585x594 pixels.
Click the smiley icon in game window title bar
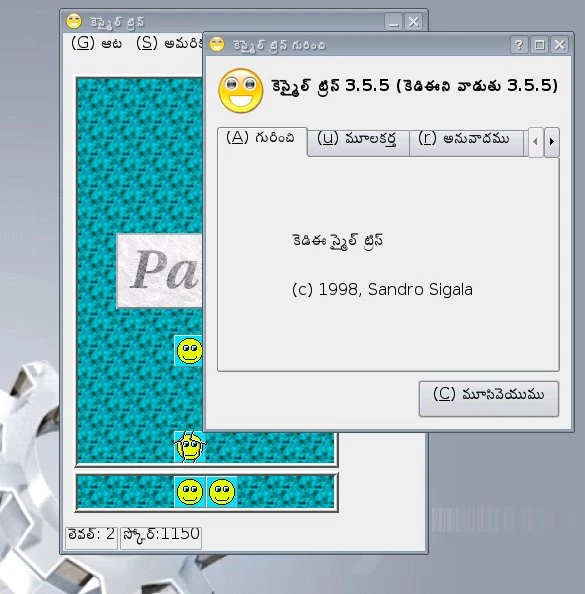click(74, 21)
